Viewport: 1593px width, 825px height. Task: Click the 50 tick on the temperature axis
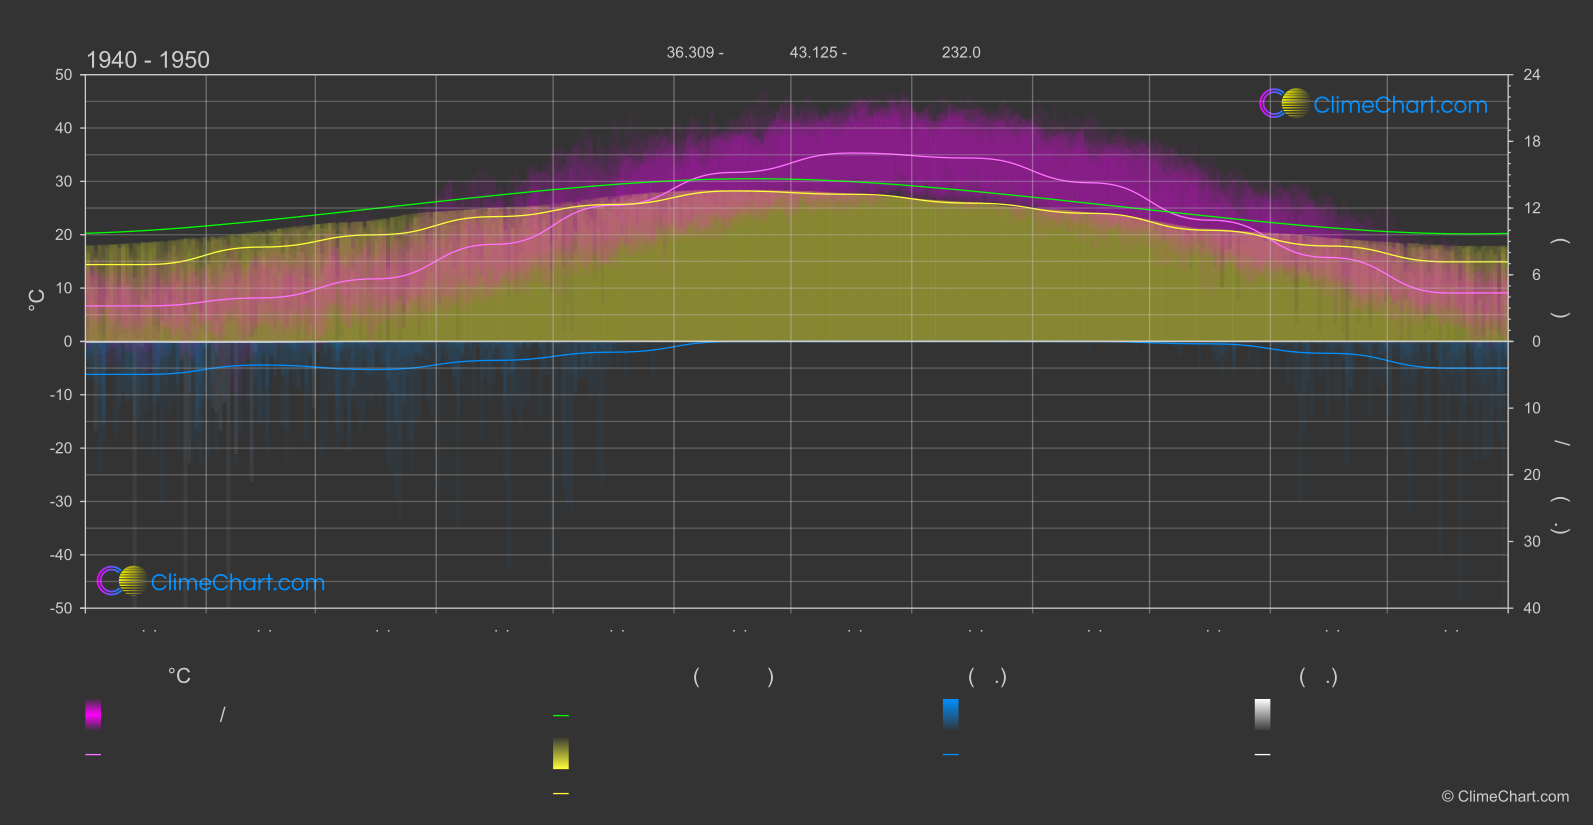point(64,75)
